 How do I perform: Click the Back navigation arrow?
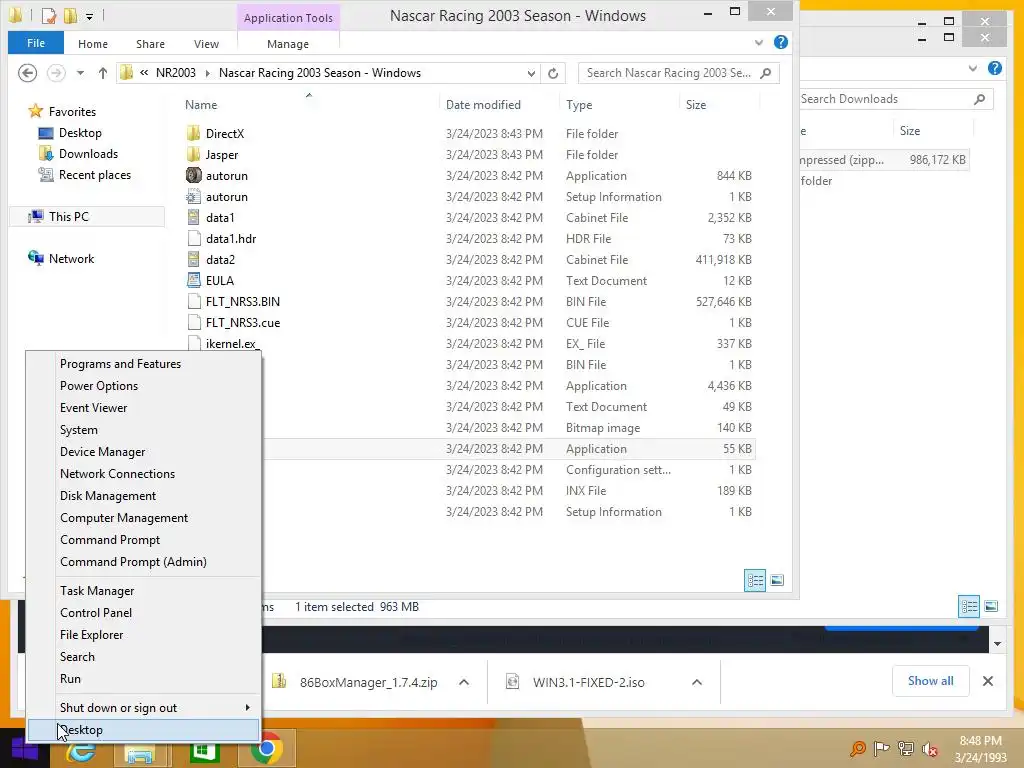[27, 73]
